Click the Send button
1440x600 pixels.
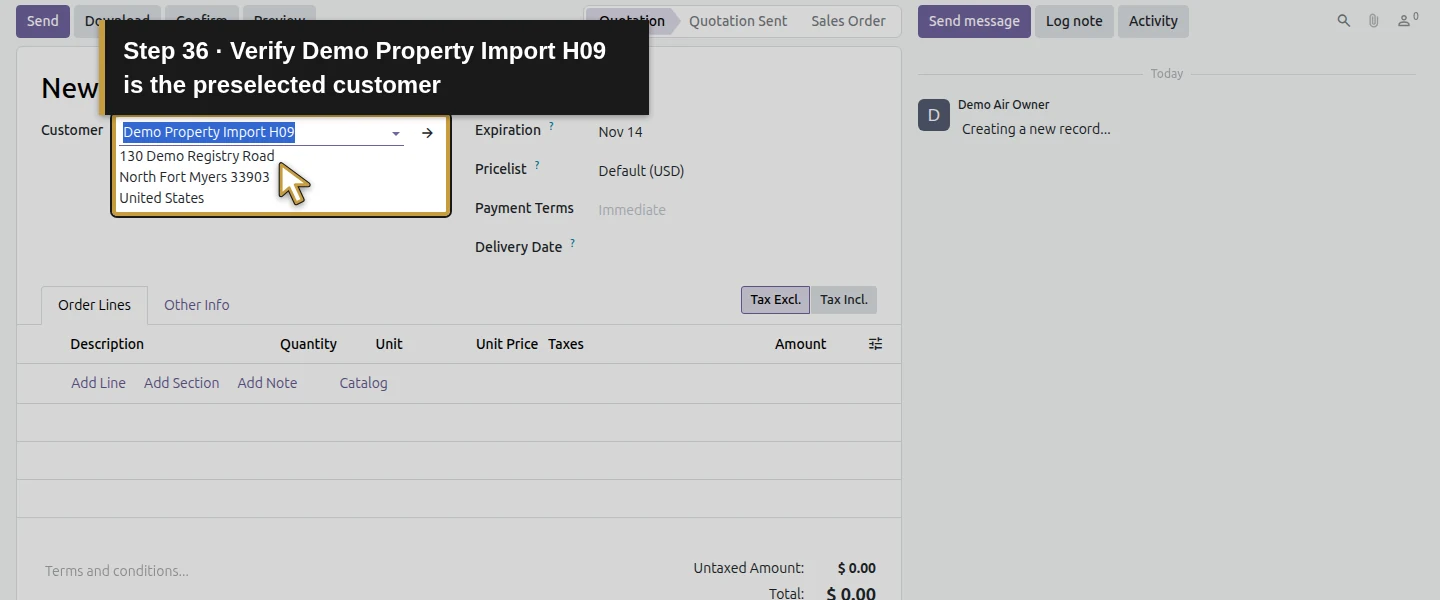43,21
